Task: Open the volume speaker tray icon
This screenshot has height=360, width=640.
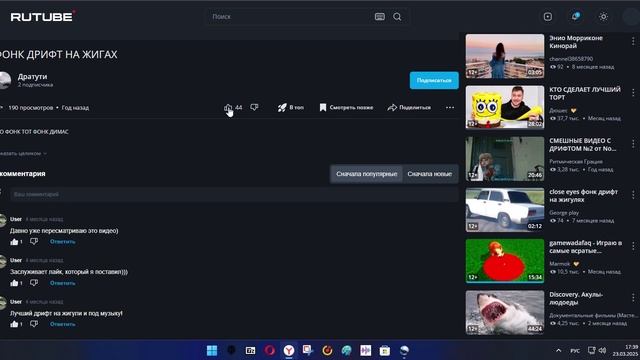Action: point(602,350)
